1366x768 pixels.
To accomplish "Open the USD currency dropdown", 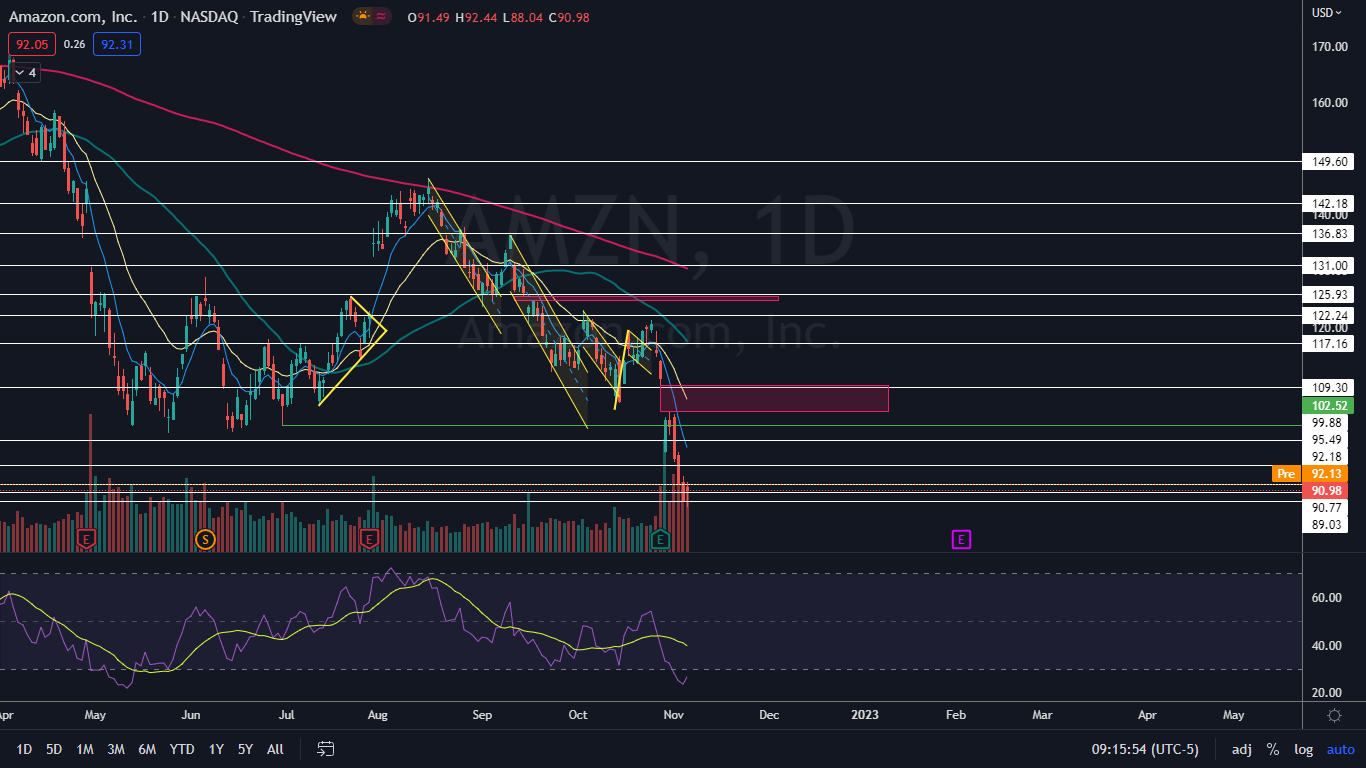I will click(1327, 13).
